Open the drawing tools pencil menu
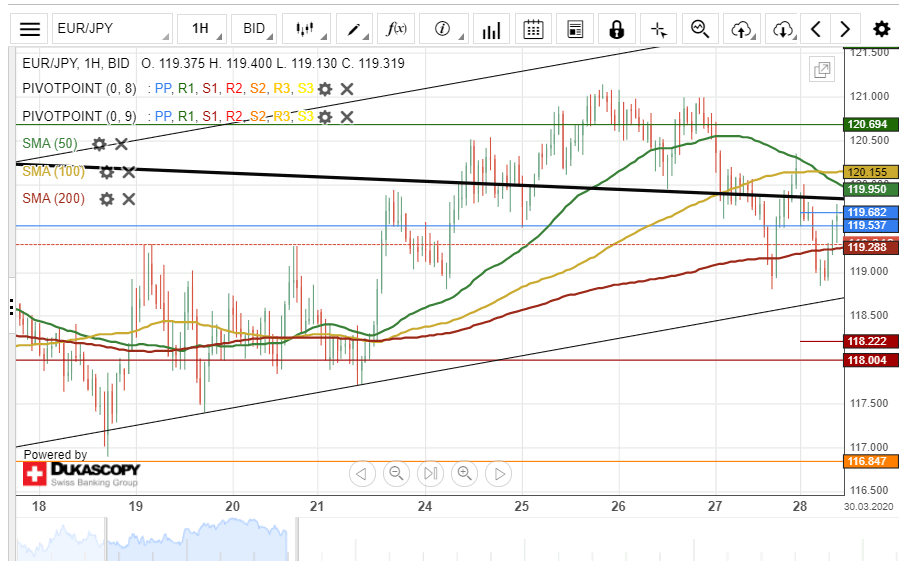This screenshot has width=903, height=564. click(x=355, y=29)
